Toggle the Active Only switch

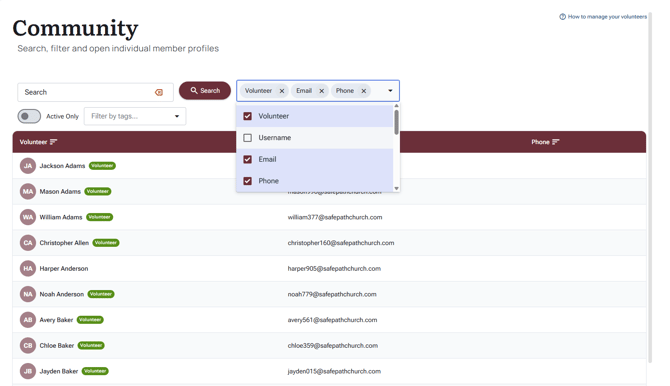(x=29, y=116)
